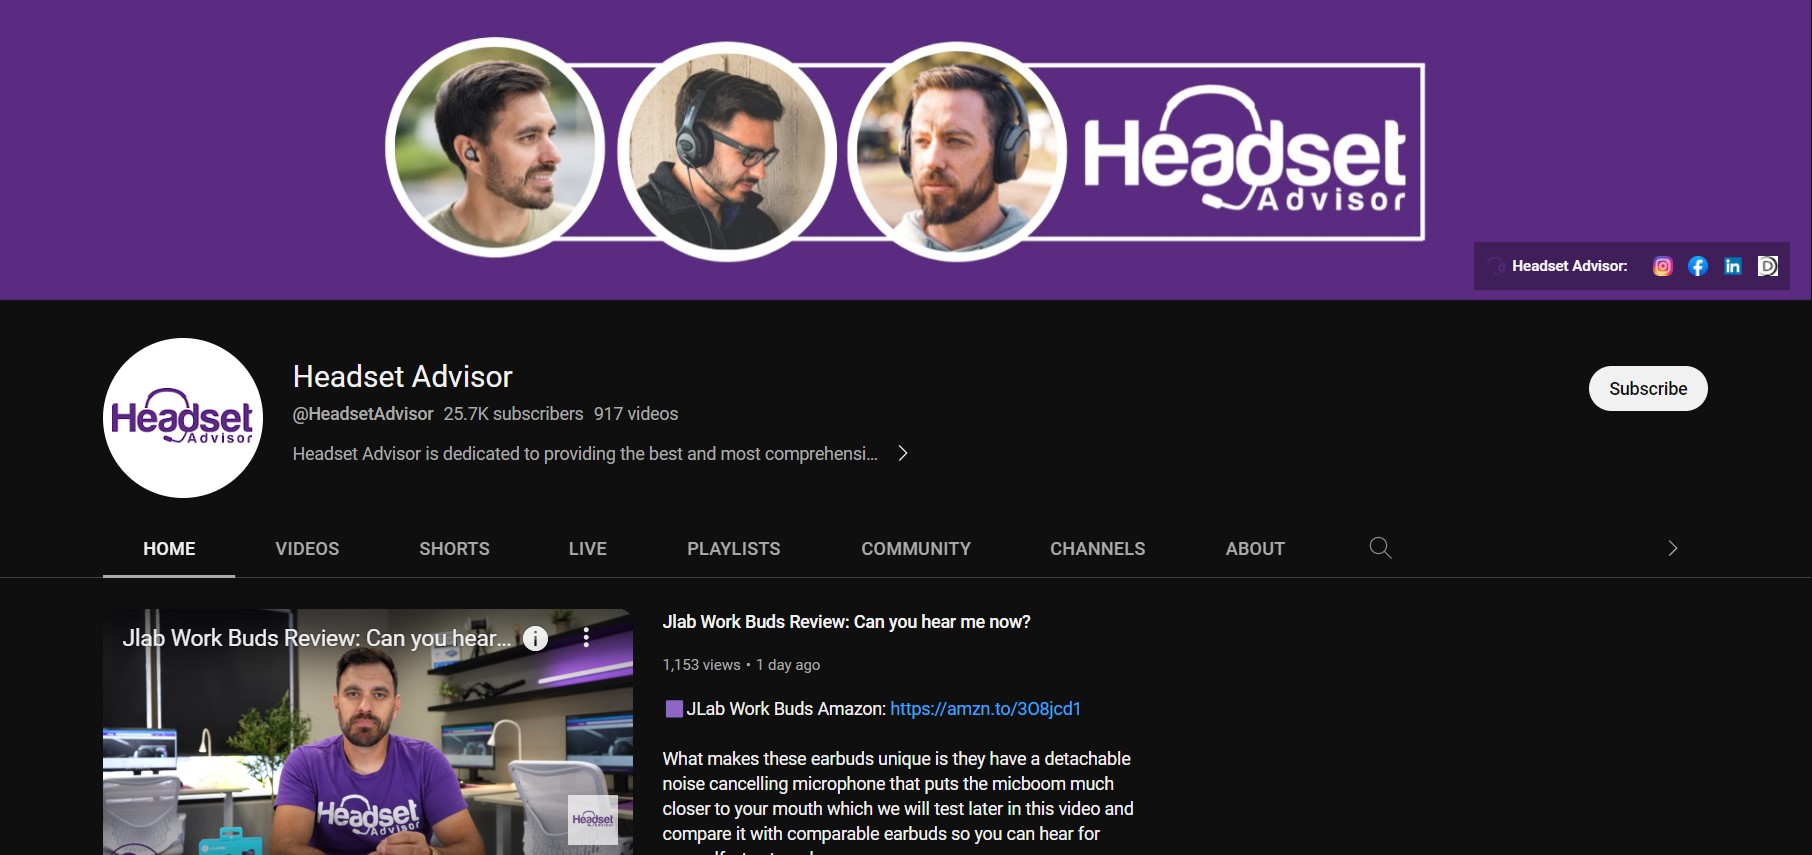The image size is (1812, 855).
Task: Expand the channel description chevron
Action: (x=903, y=454)
